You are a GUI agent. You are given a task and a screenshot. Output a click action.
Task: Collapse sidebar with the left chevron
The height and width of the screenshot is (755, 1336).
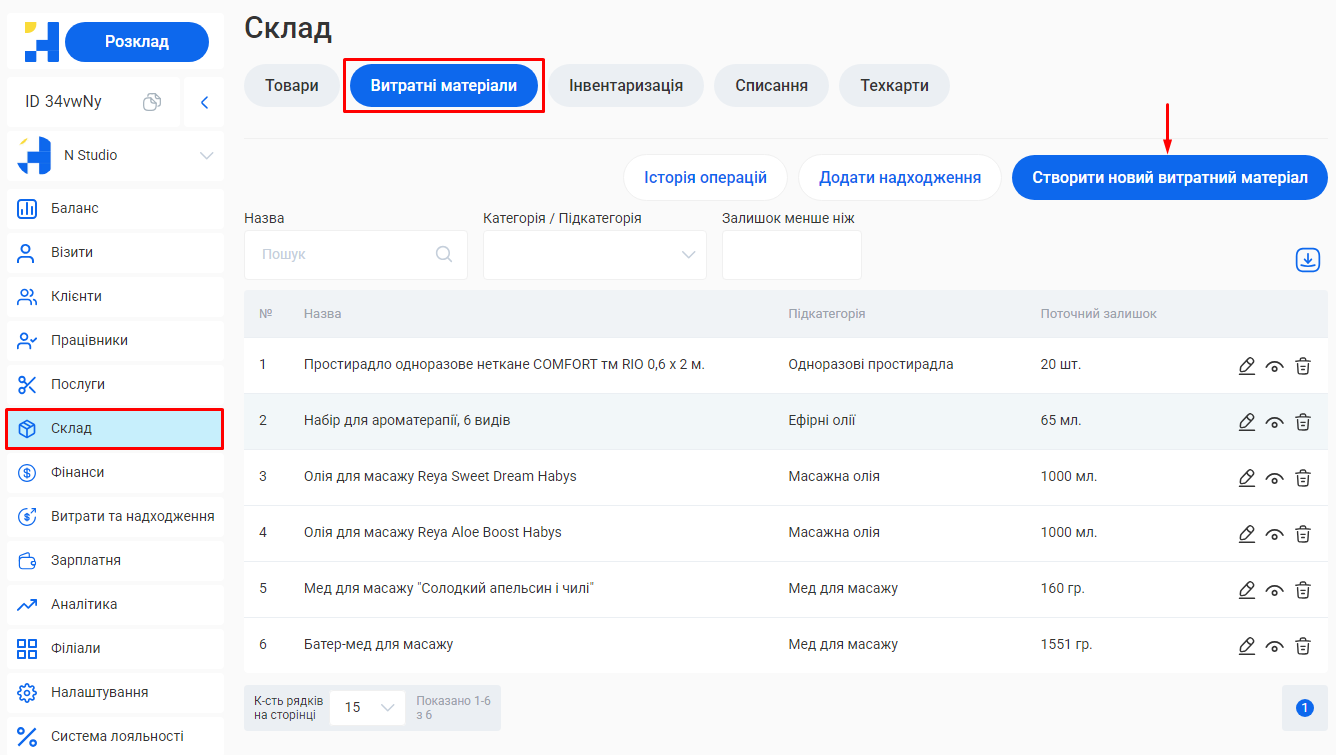click(204, 102)
